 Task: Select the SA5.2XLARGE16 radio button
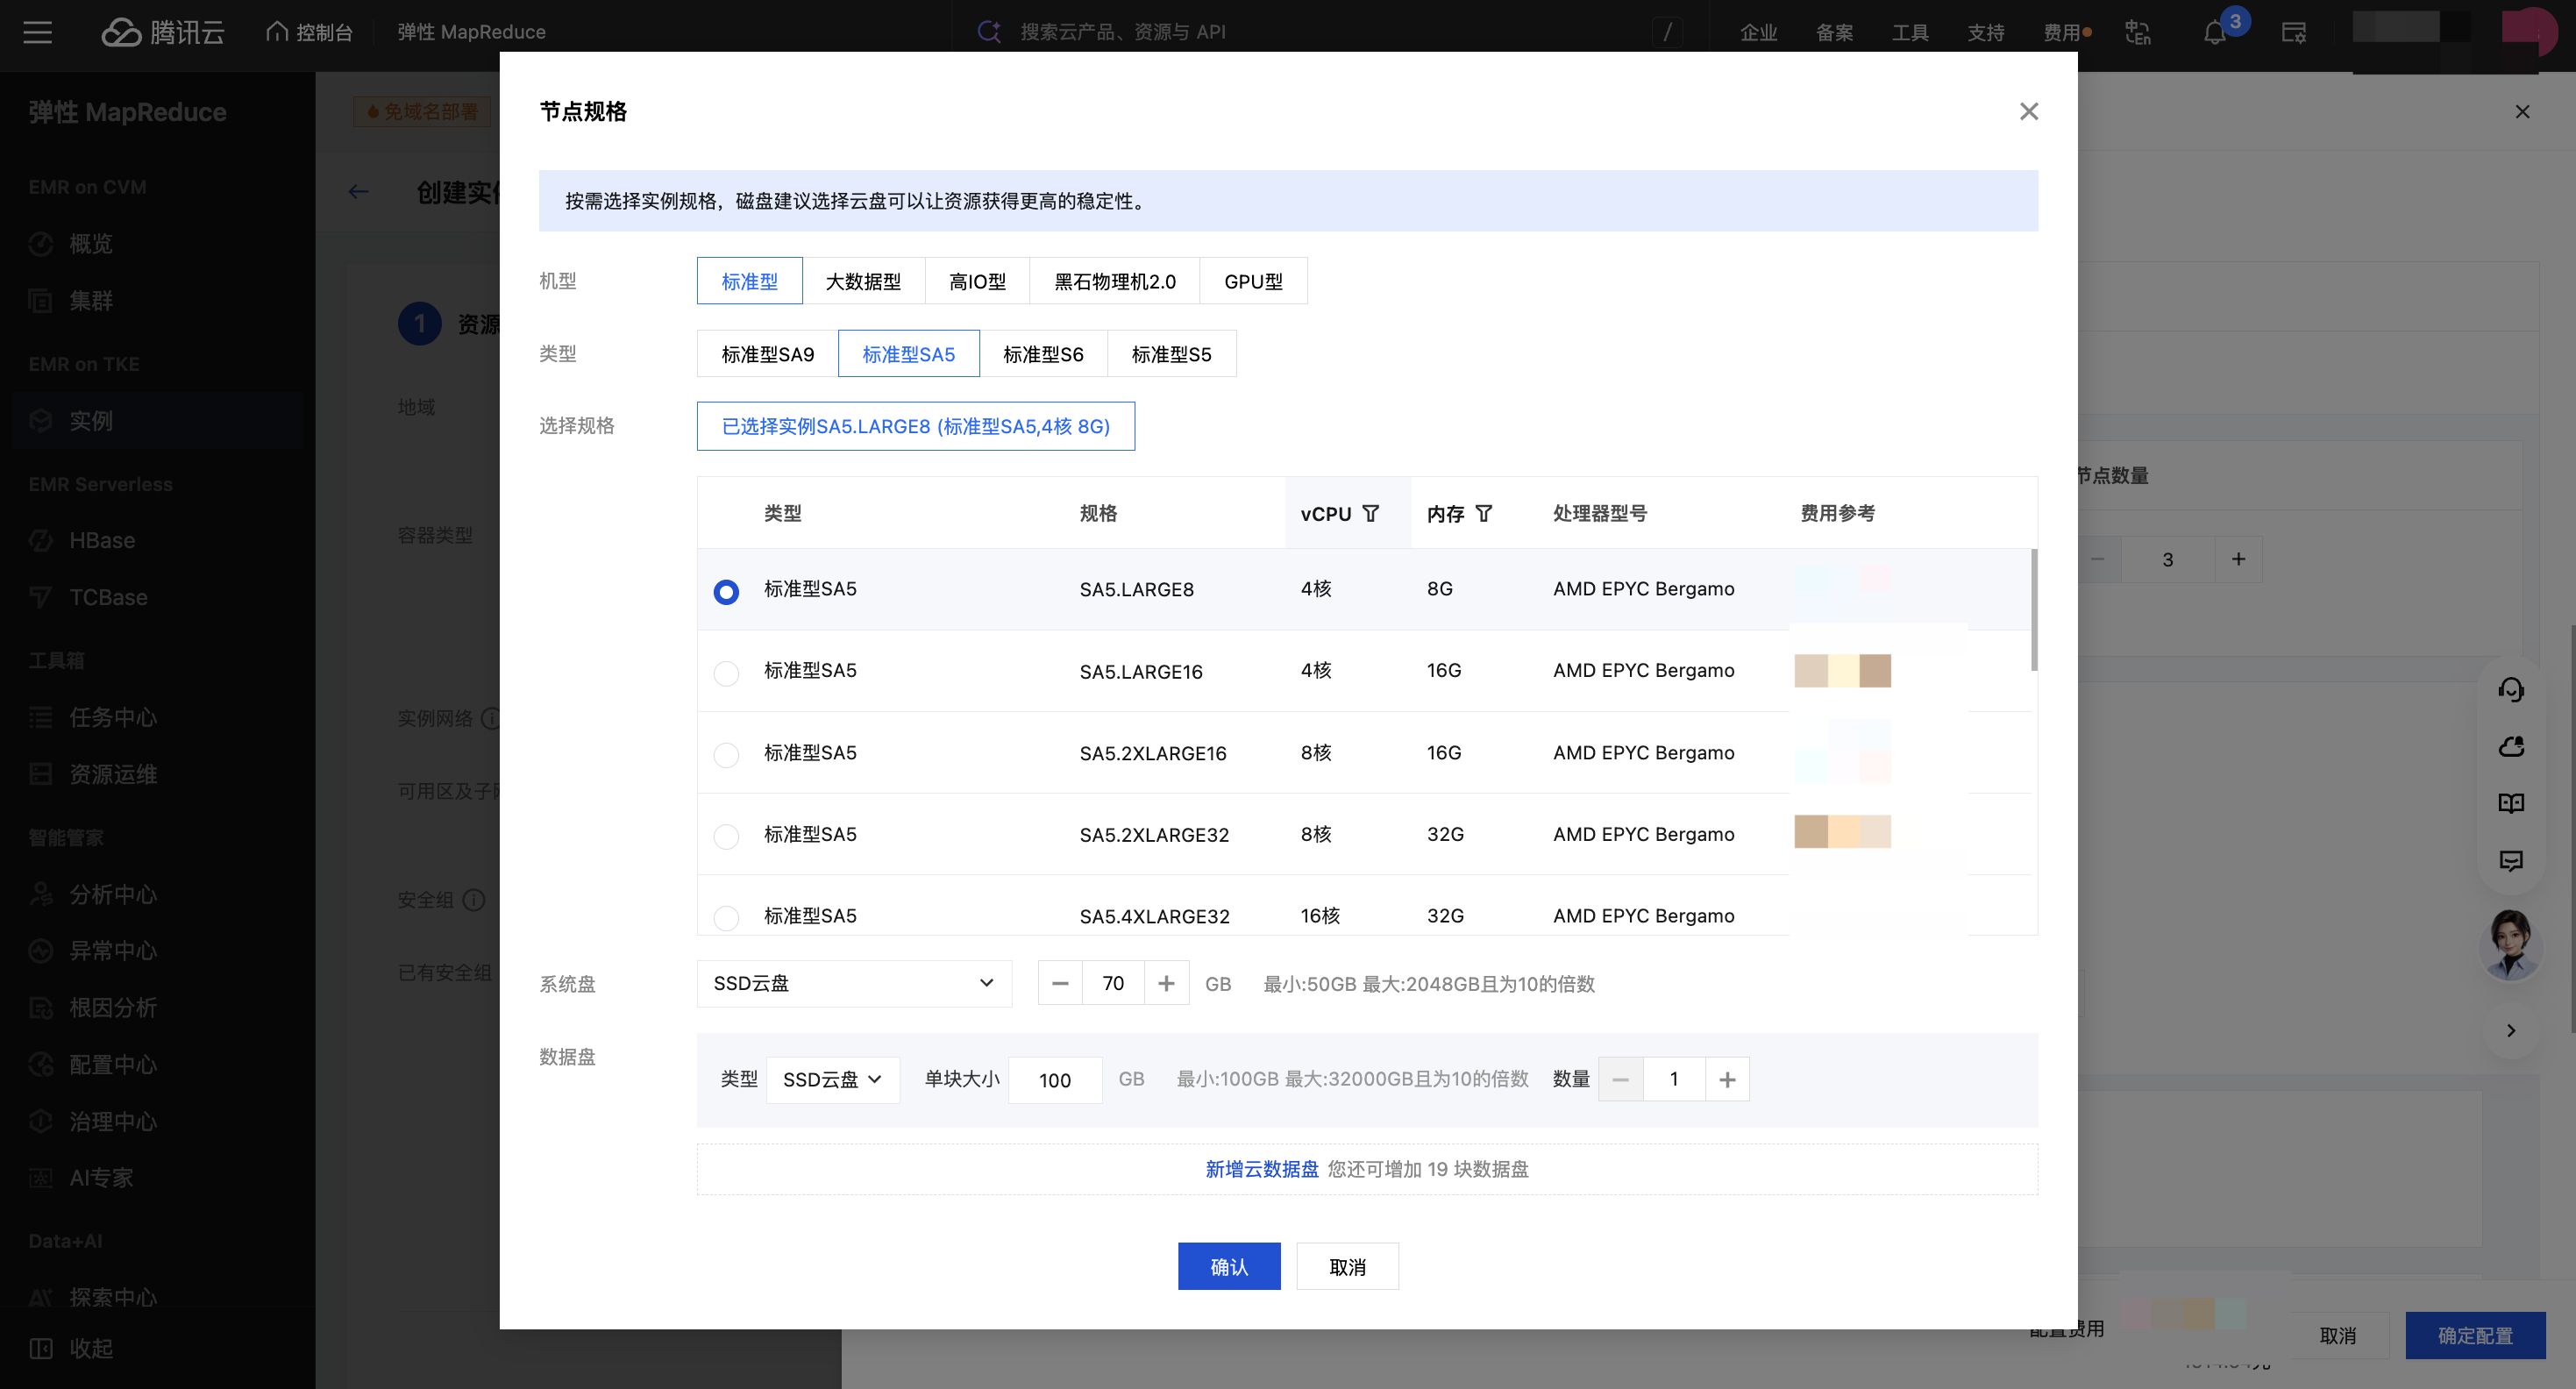click(x=726, y=754)
